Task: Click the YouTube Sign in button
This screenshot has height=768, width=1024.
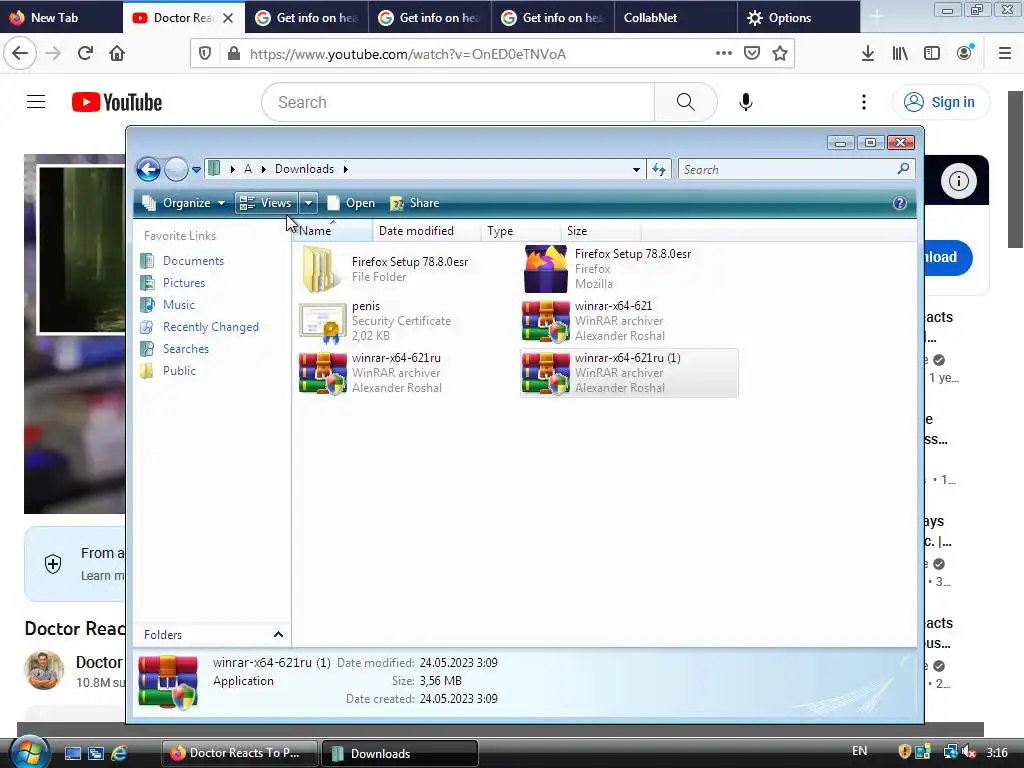Action: pos(940,102)
